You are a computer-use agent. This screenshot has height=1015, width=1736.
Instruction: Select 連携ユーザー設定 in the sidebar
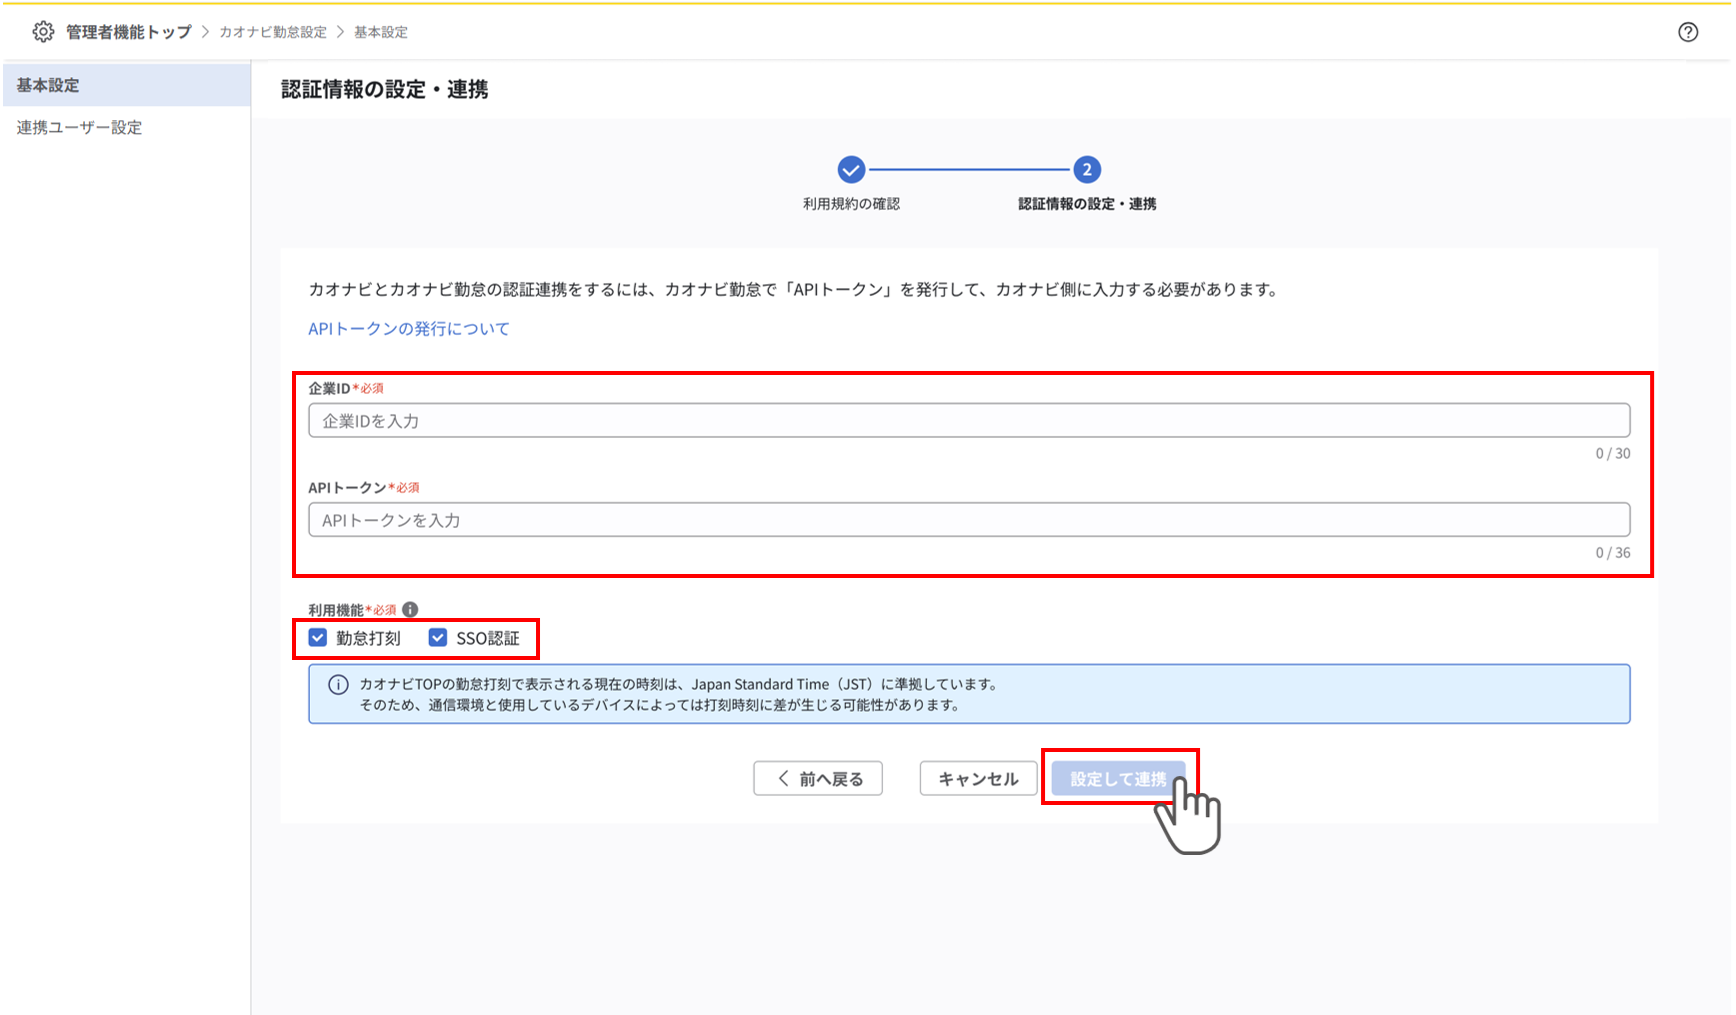pyautogui.click(x=78, y=127)
